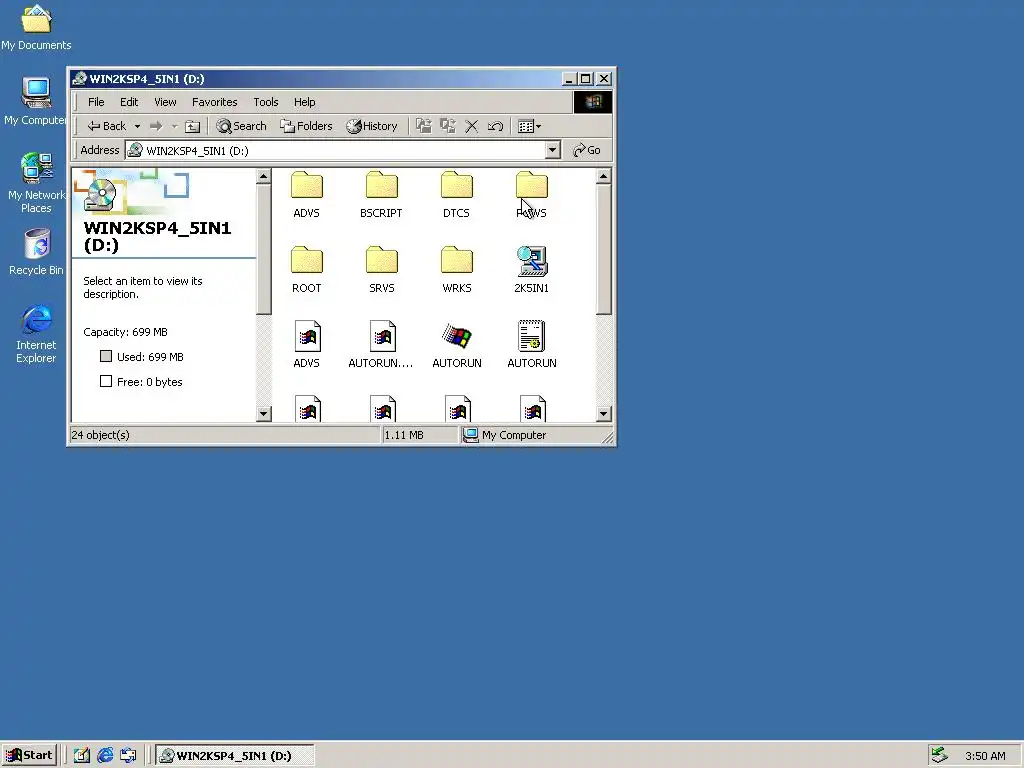
Task: Click the Forward arrow button
Action: (155, 126)
